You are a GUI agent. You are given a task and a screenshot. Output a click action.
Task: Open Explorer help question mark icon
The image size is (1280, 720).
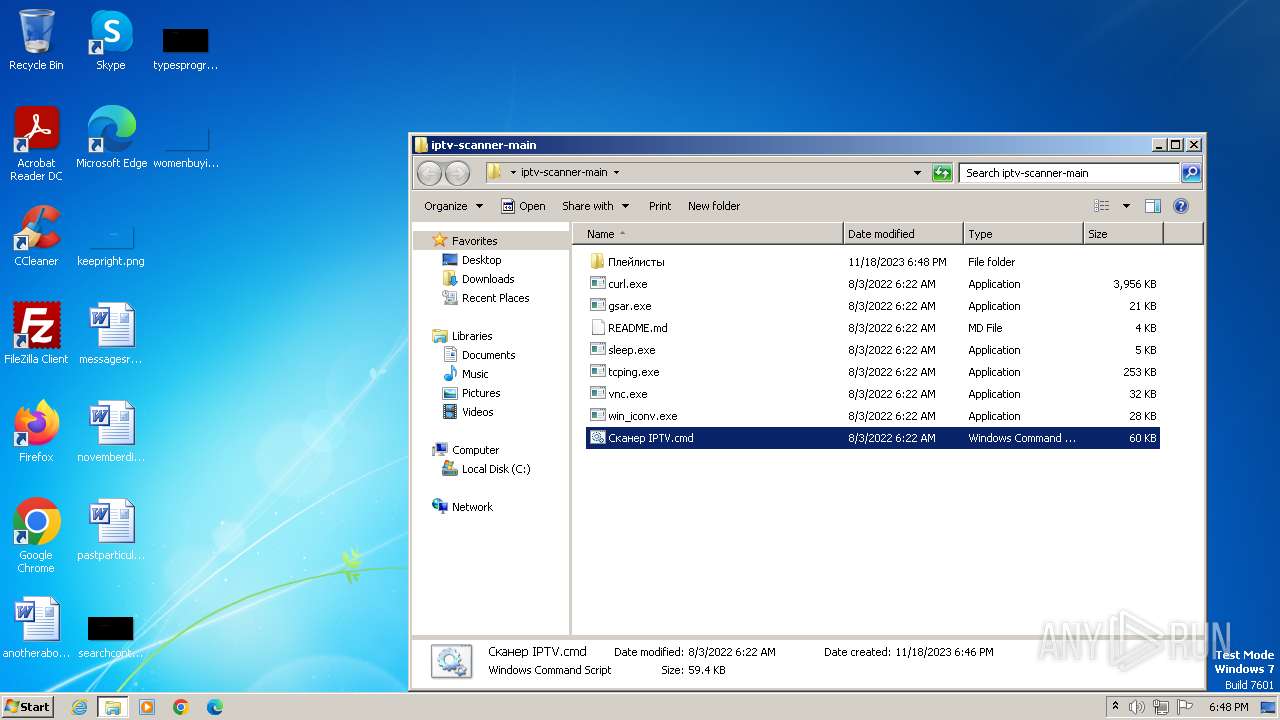tap(1180, 206)
